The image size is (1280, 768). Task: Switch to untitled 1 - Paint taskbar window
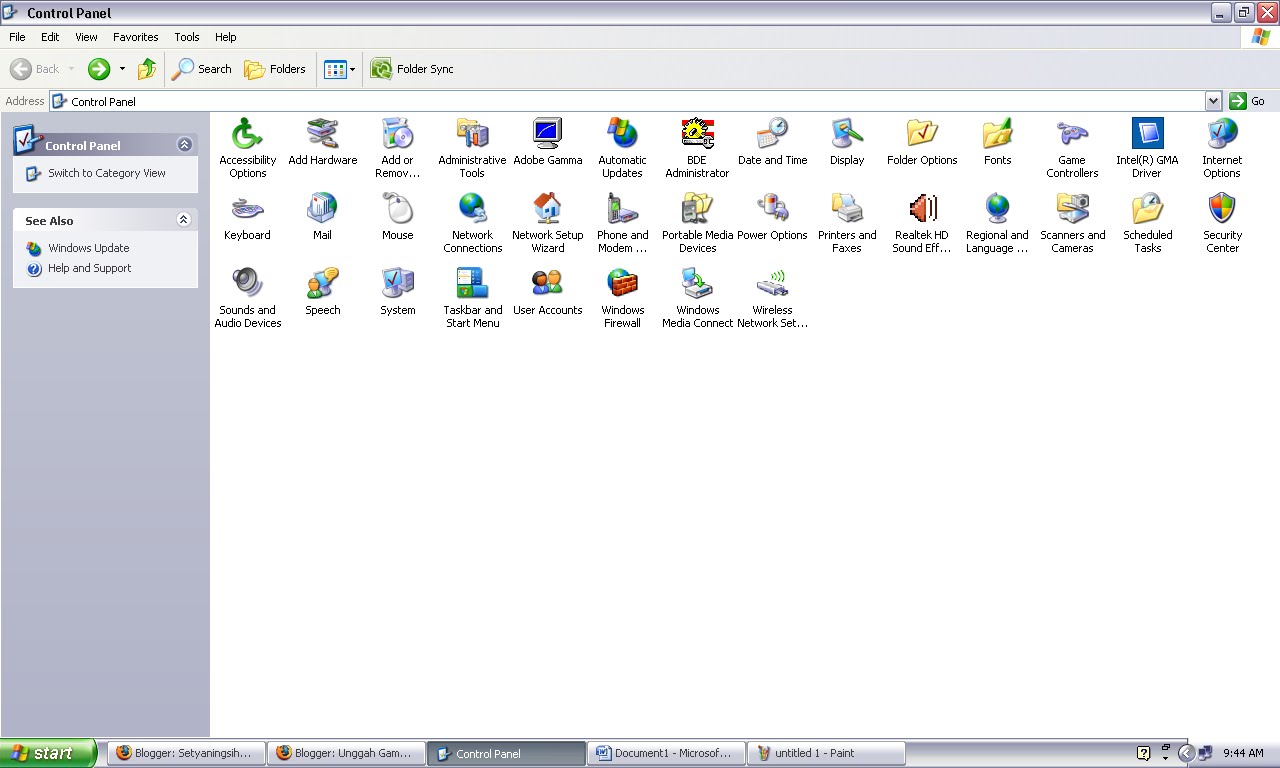[826, 753]
